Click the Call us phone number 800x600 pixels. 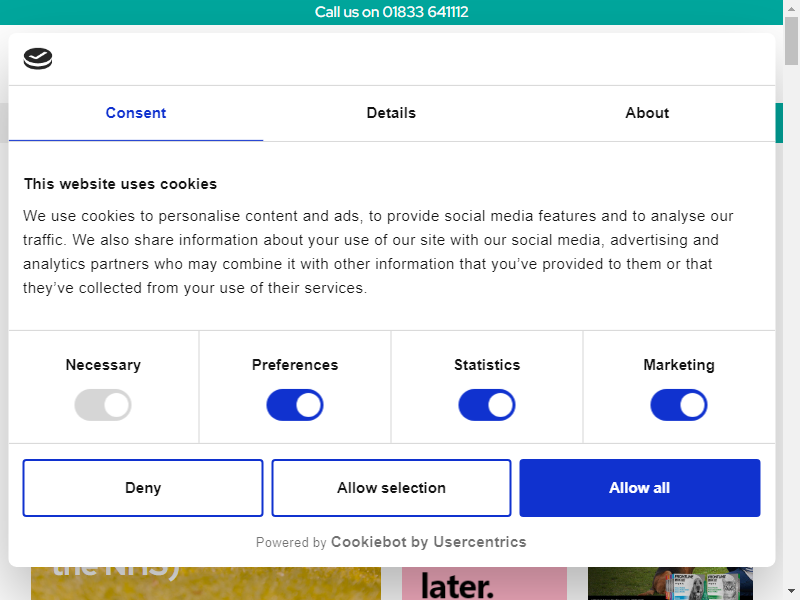pos(391,12)
